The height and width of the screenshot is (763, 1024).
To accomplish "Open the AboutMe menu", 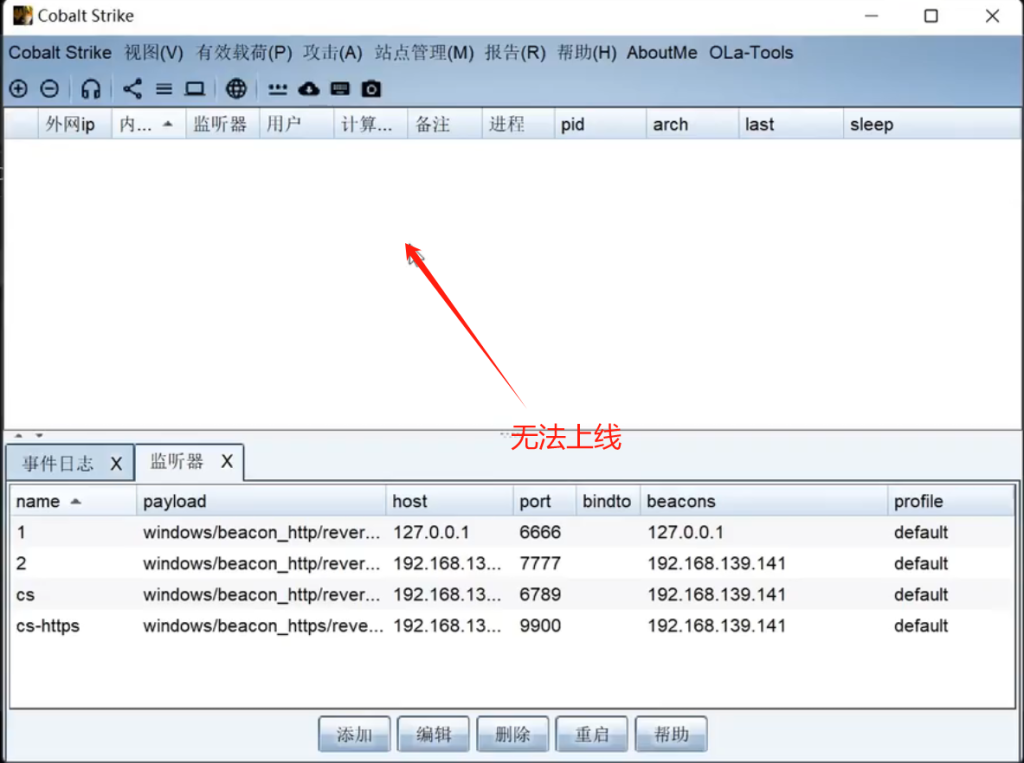I will [662, 53].
